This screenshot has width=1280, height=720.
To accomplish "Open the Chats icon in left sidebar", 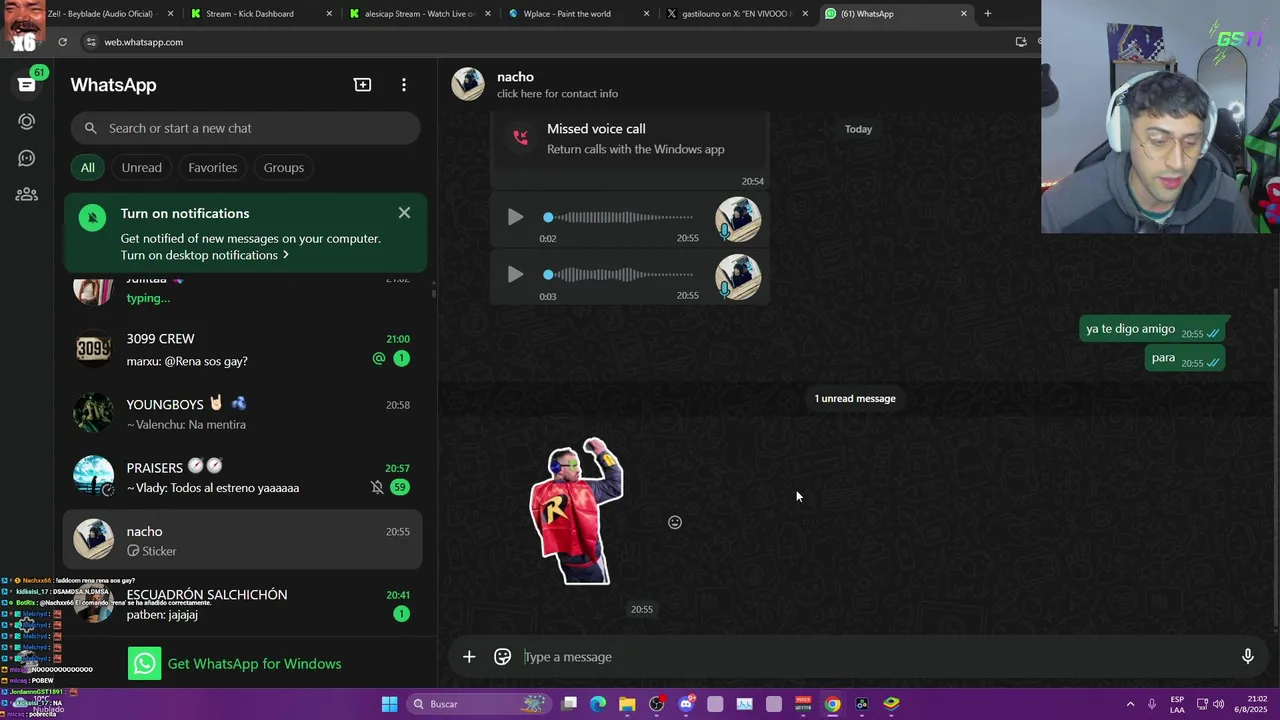I will (26, 85).
